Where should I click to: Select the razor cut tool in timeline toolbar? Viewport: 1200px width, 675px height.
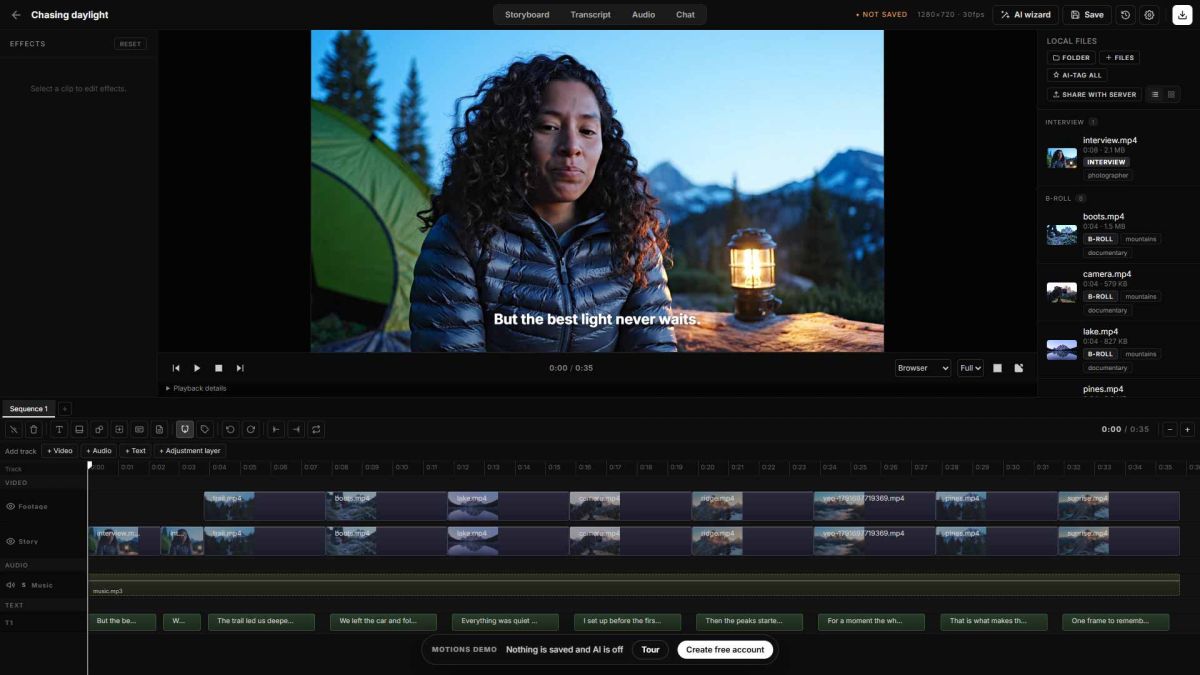[14, 429]
